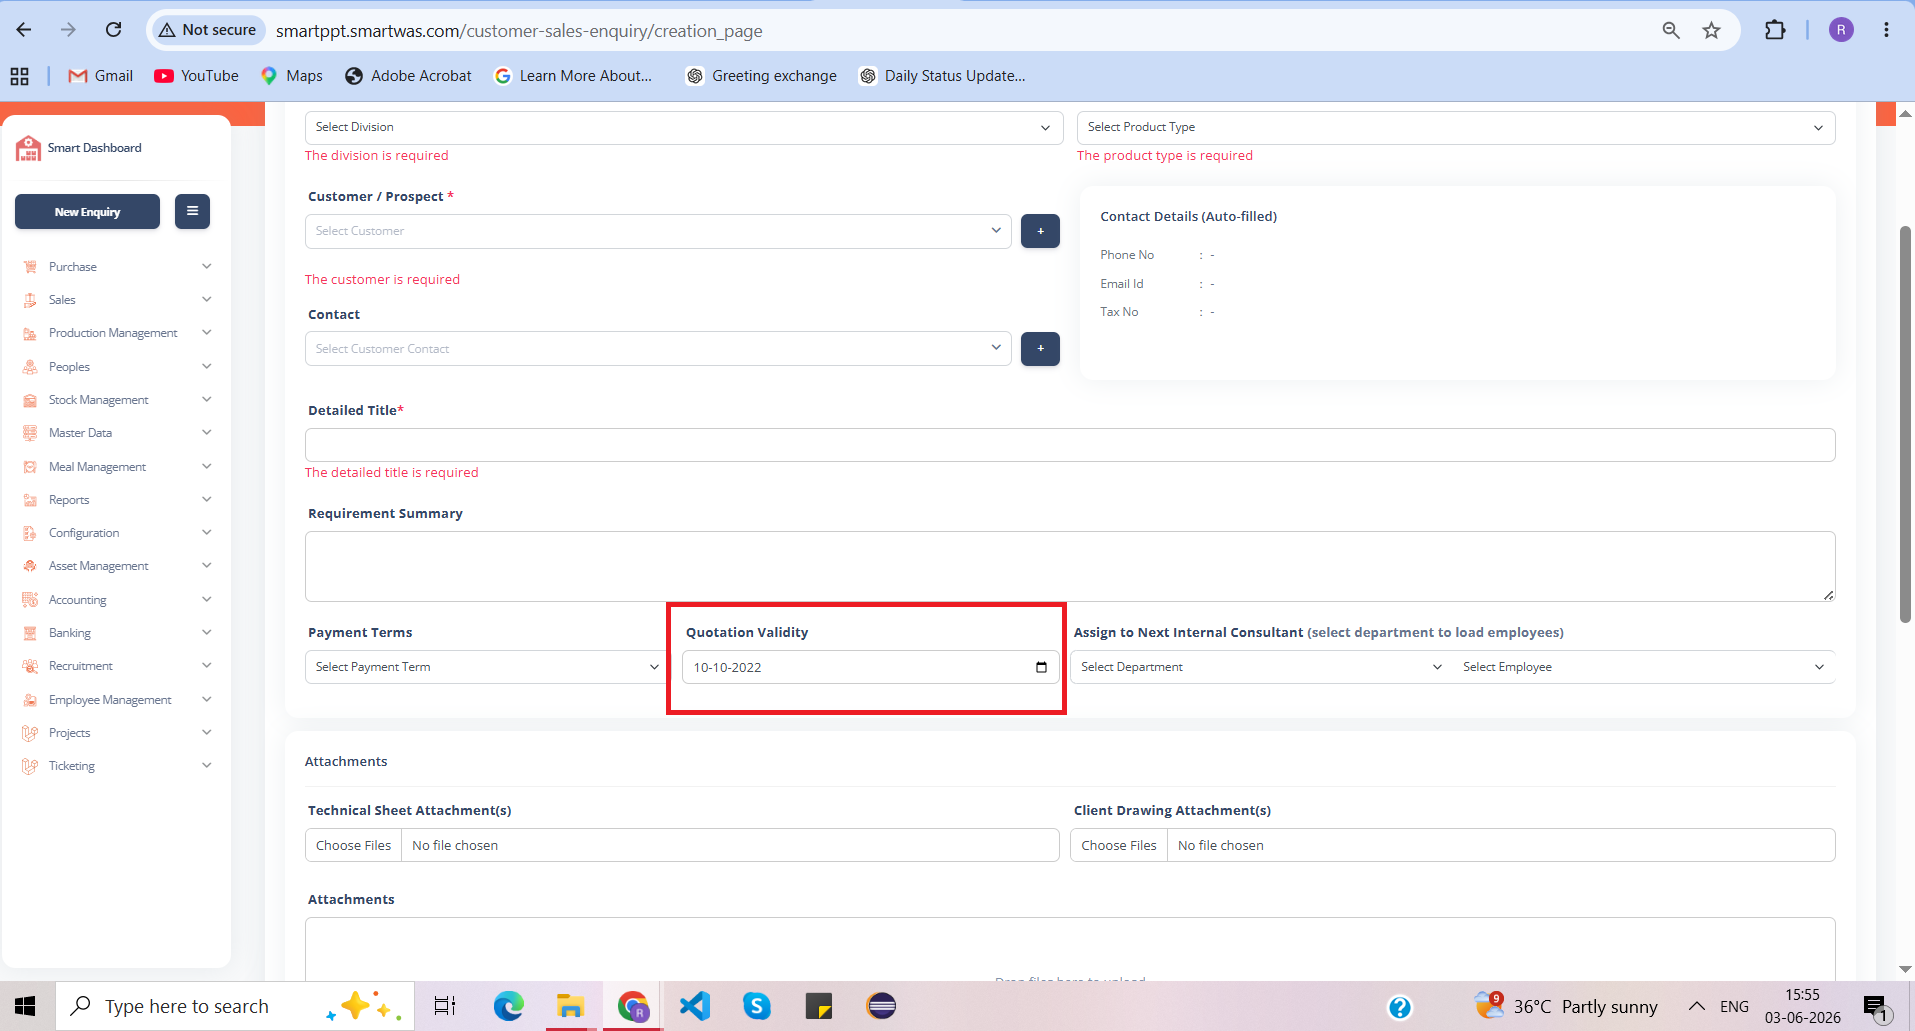This screenshot has width=1915, height=1031.
Task: Open the Configuration menu
Action: tap(116, 533)
